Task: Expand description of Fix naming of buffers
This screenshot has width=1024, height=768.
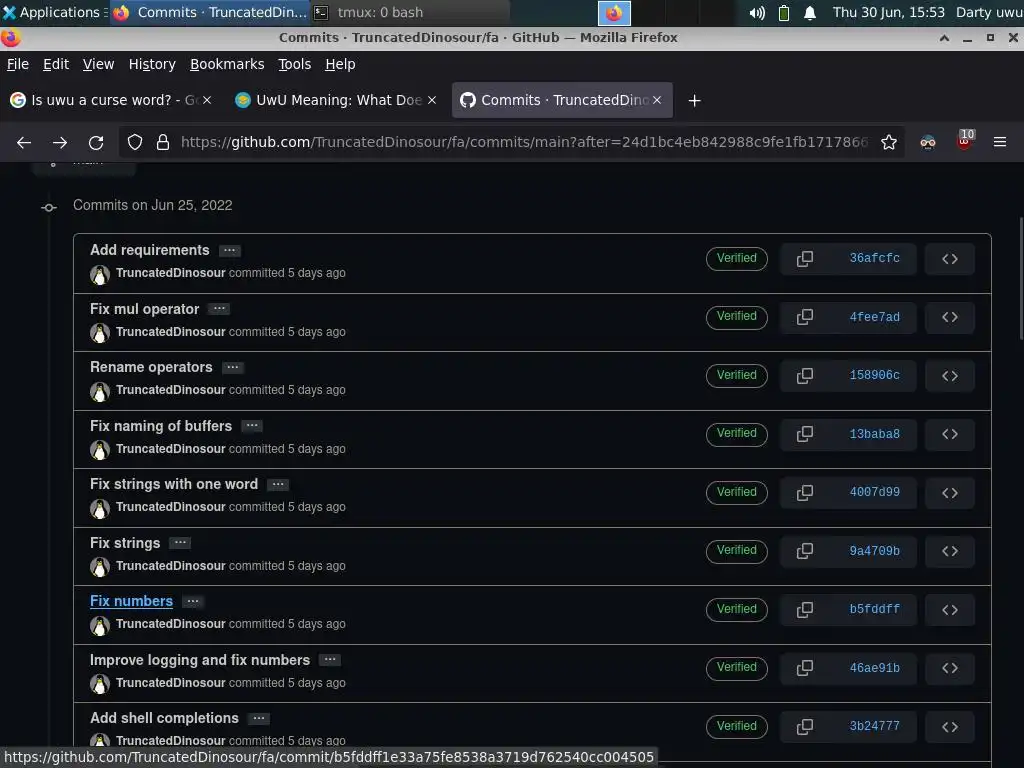Action: pyautogui.click(x=251, y=426)
